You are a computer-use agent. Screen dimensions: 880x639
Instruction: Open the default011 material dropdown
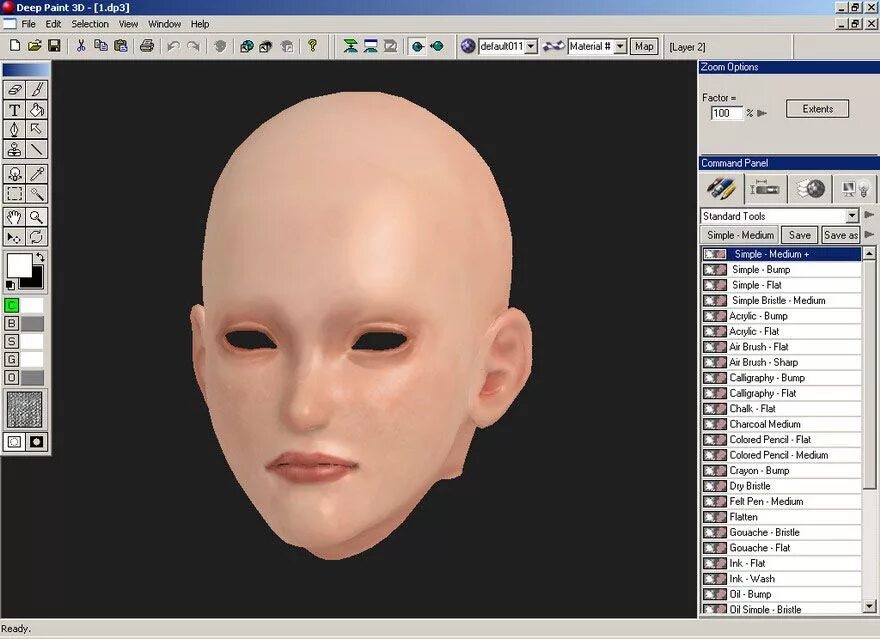click(x=531, y=47)
